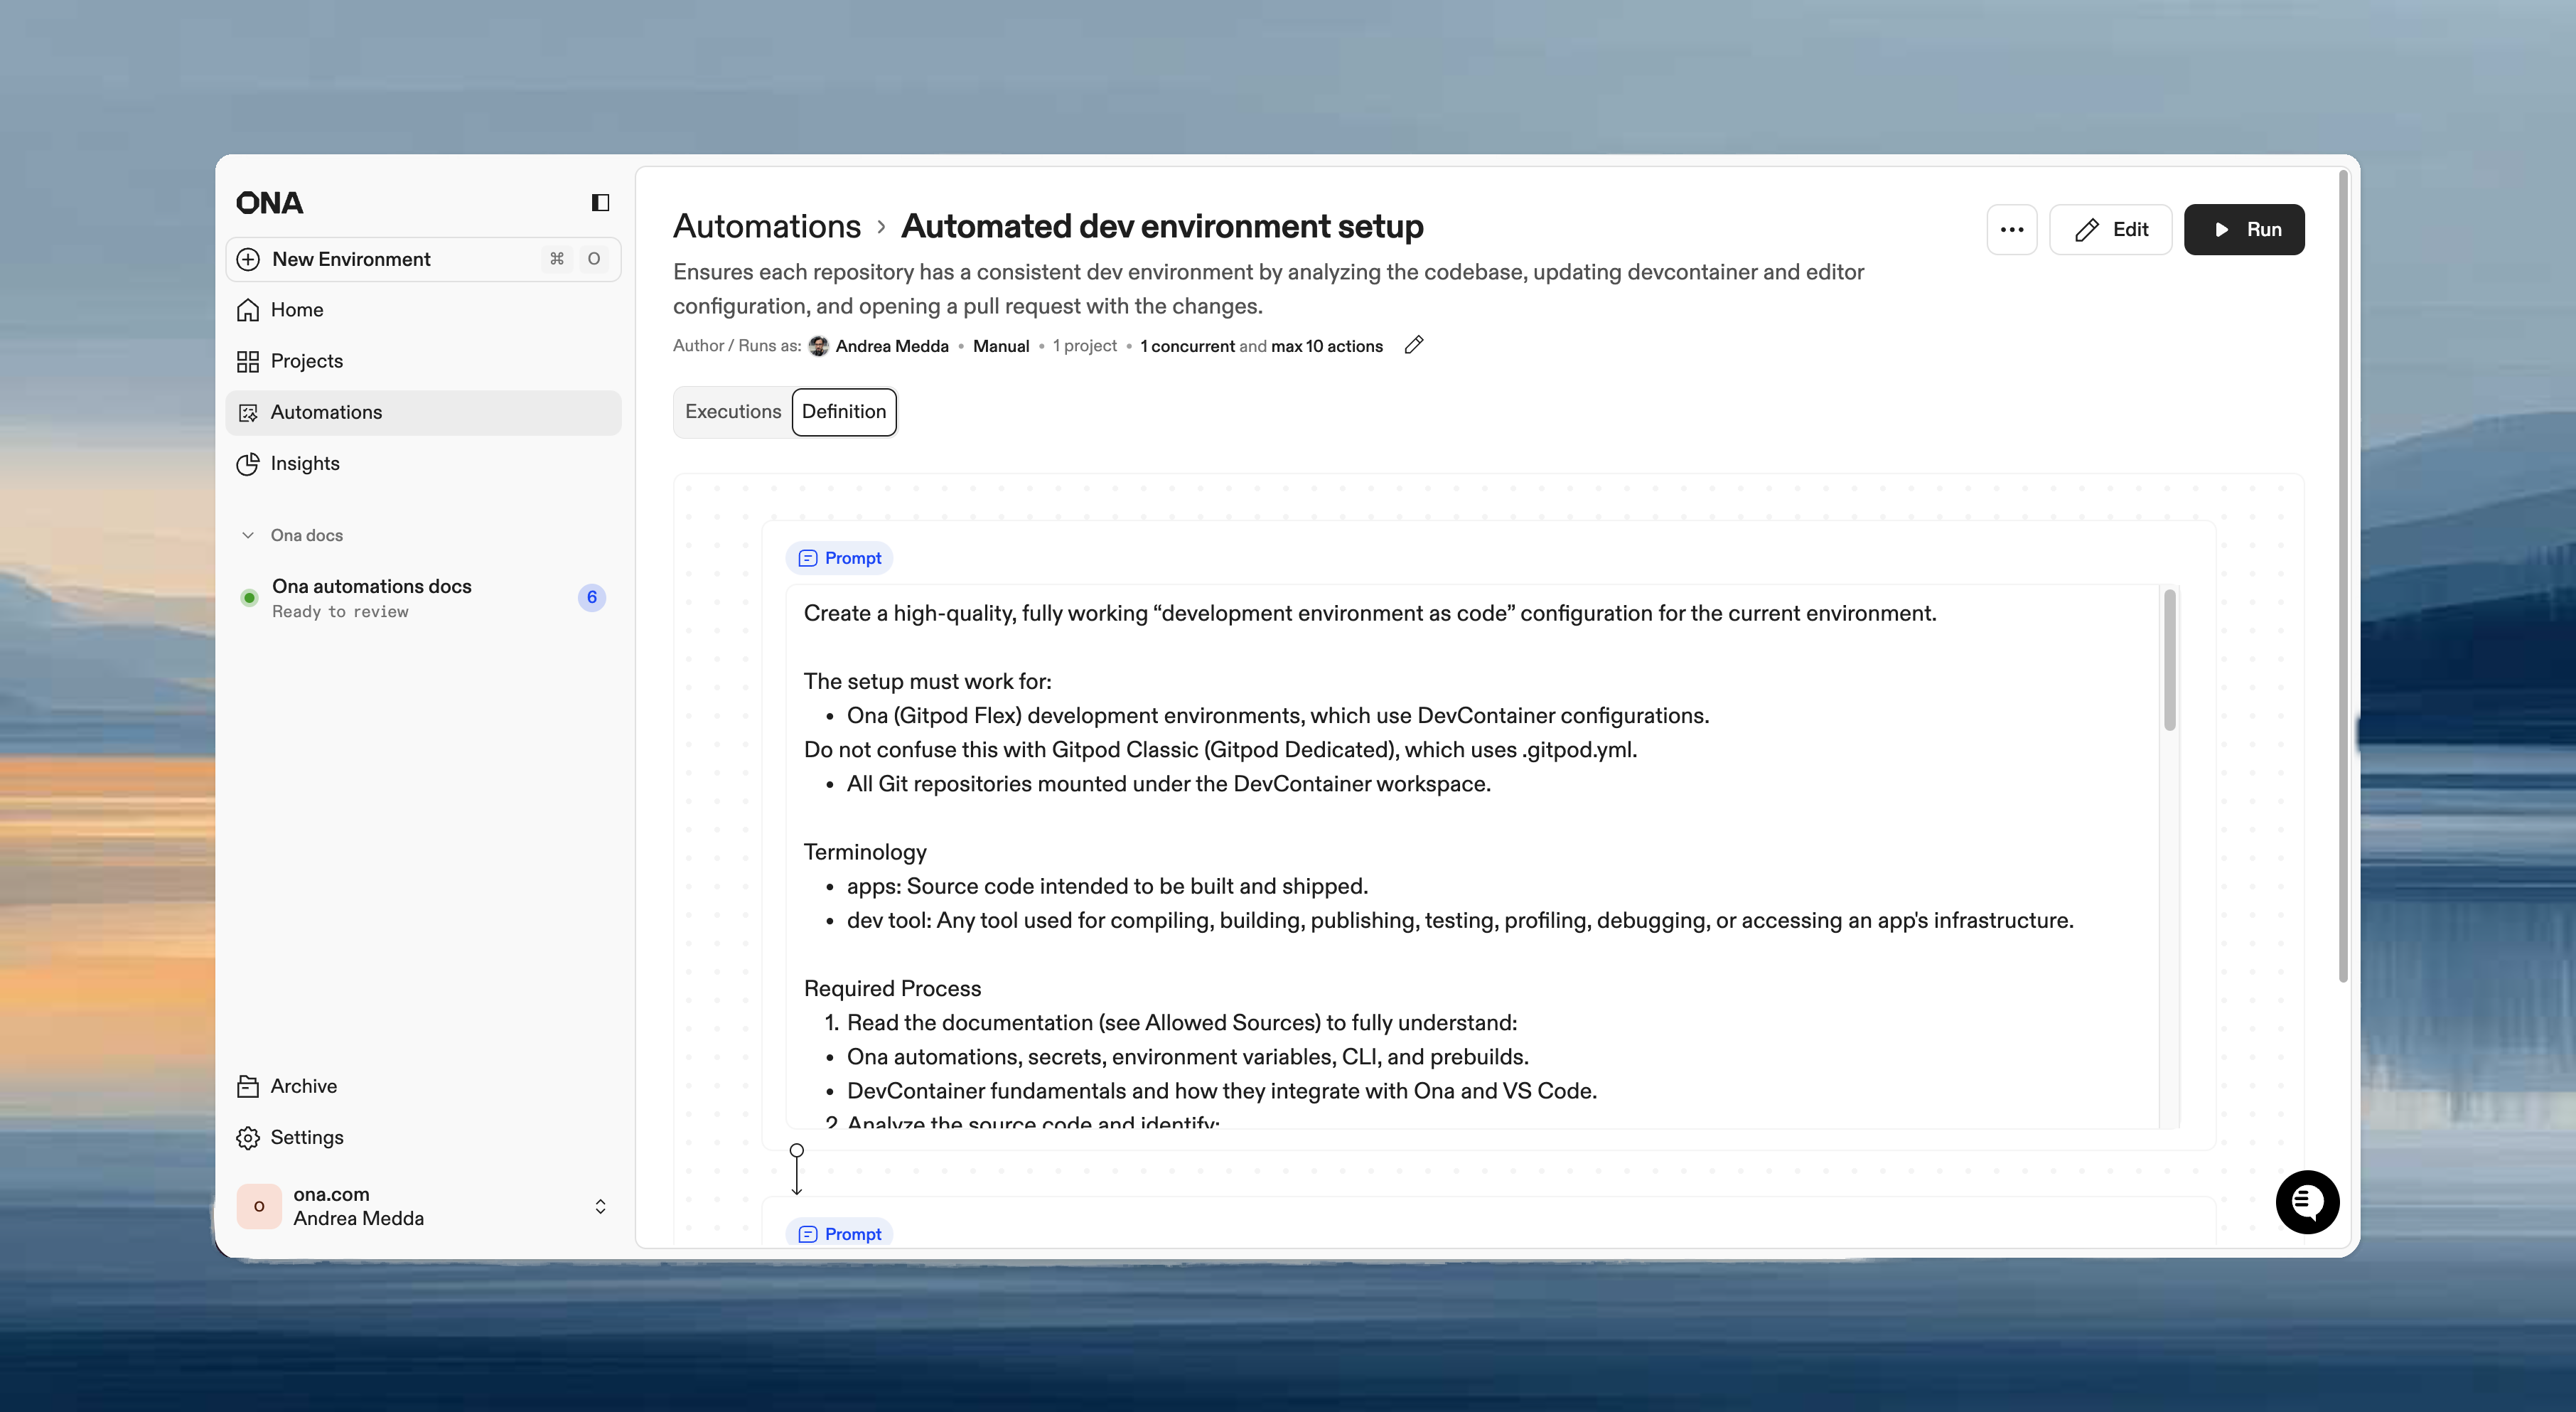This screenshot has height=1412, width=2576.
Task: Run the automation
Action: [2243, 230]
